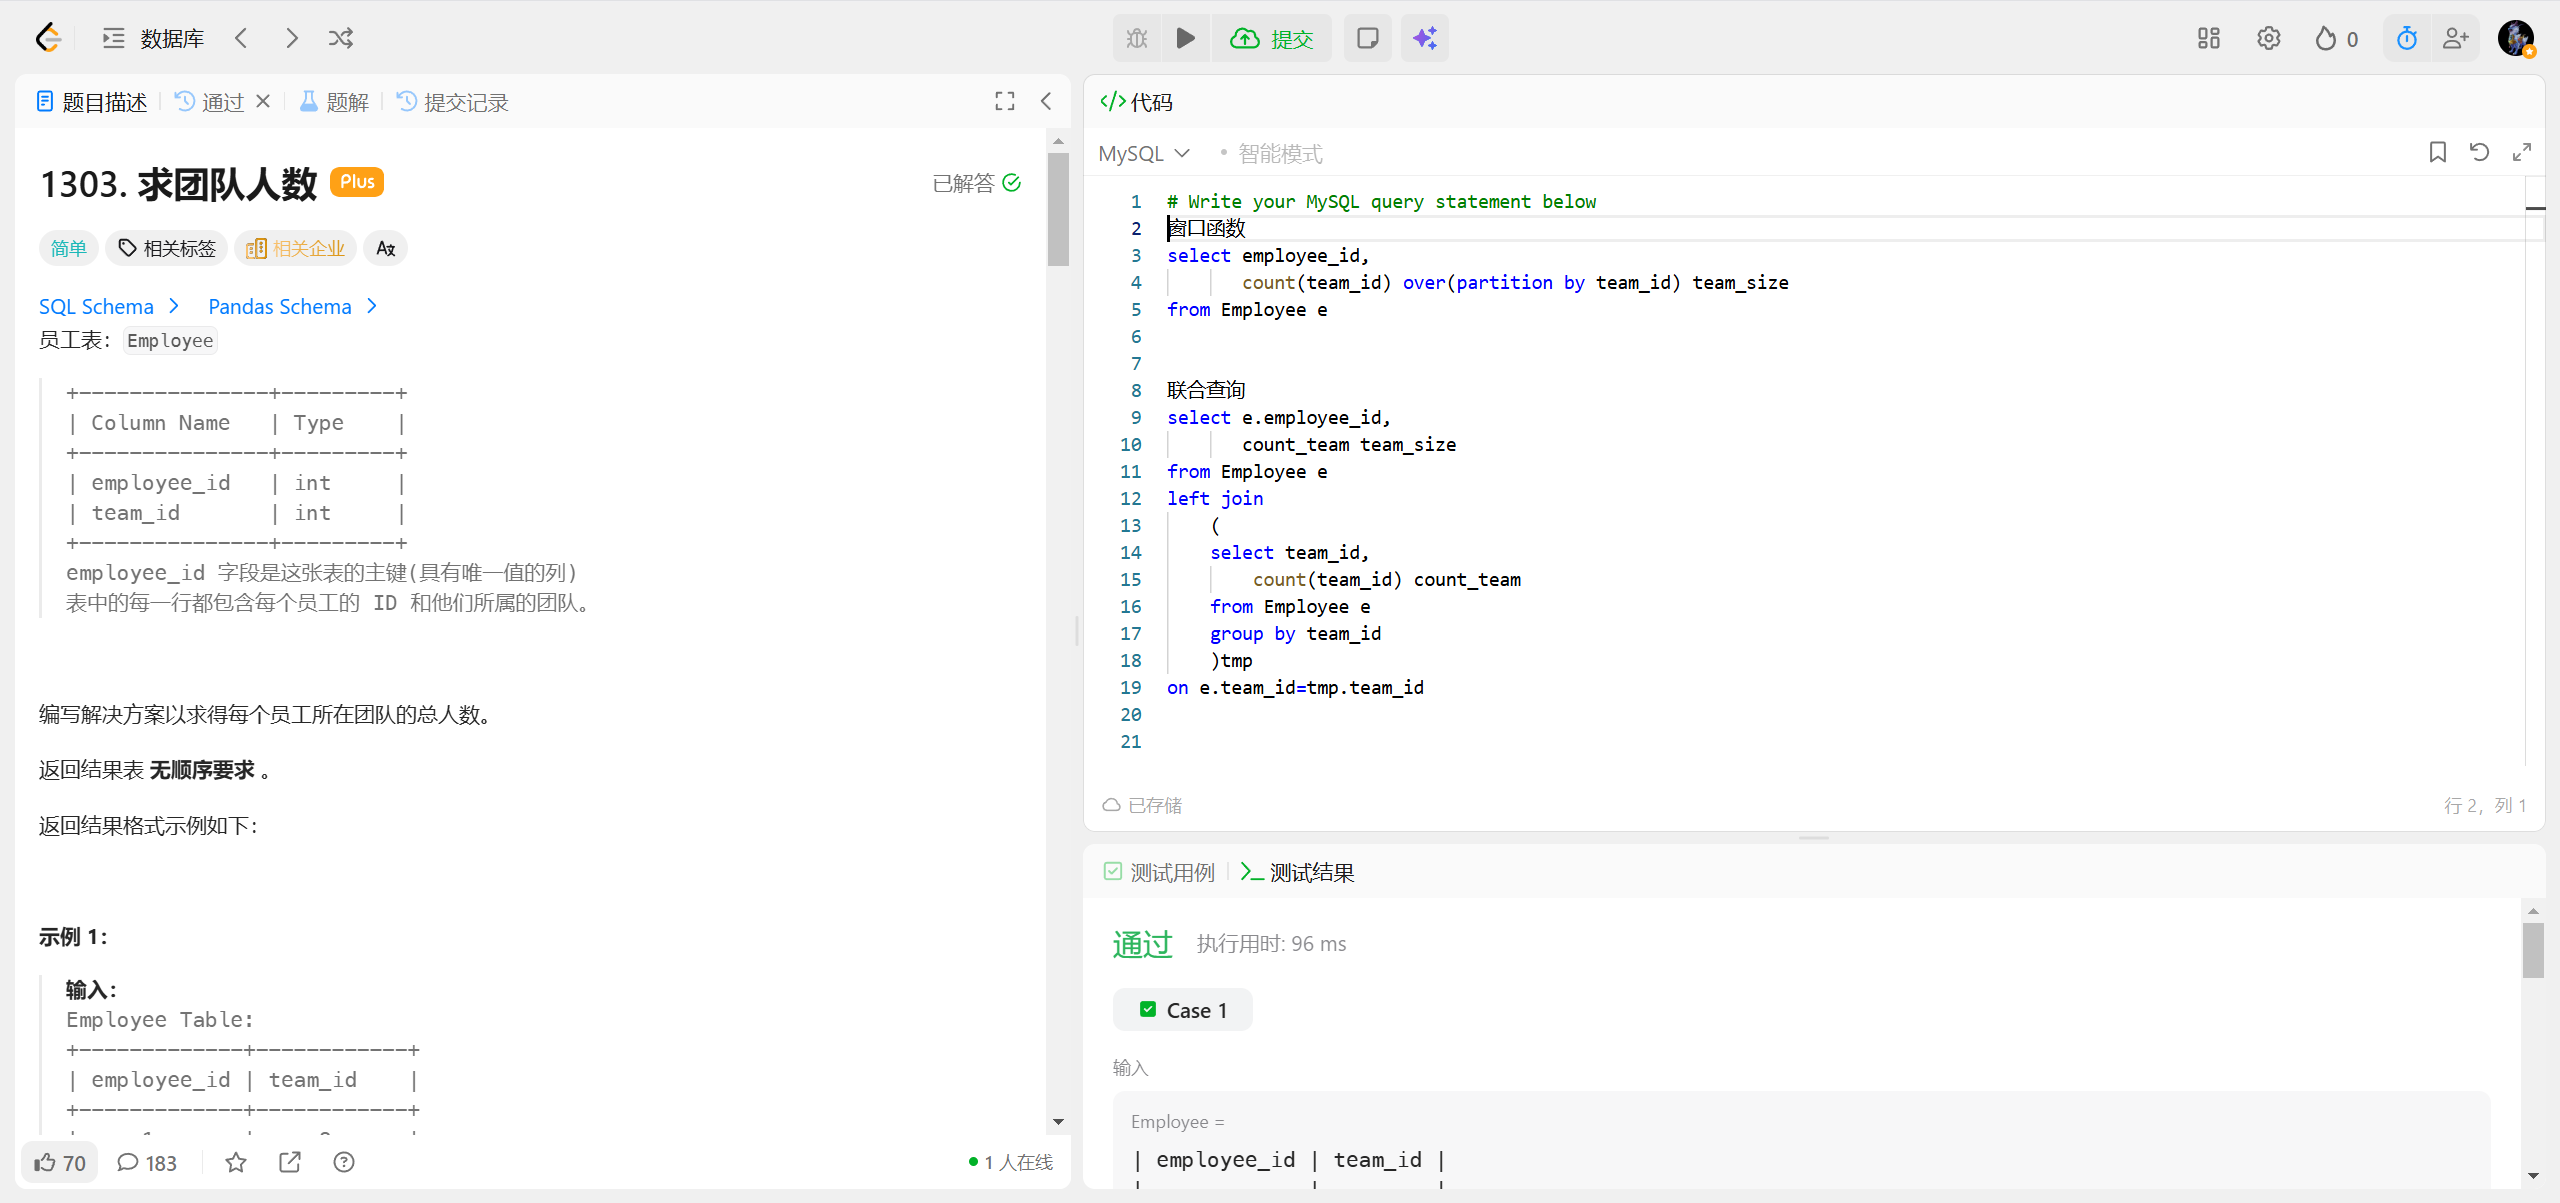2560x1203 pixels.
Task: Click the Run code play button
Action: click(x=1185, y=38)
